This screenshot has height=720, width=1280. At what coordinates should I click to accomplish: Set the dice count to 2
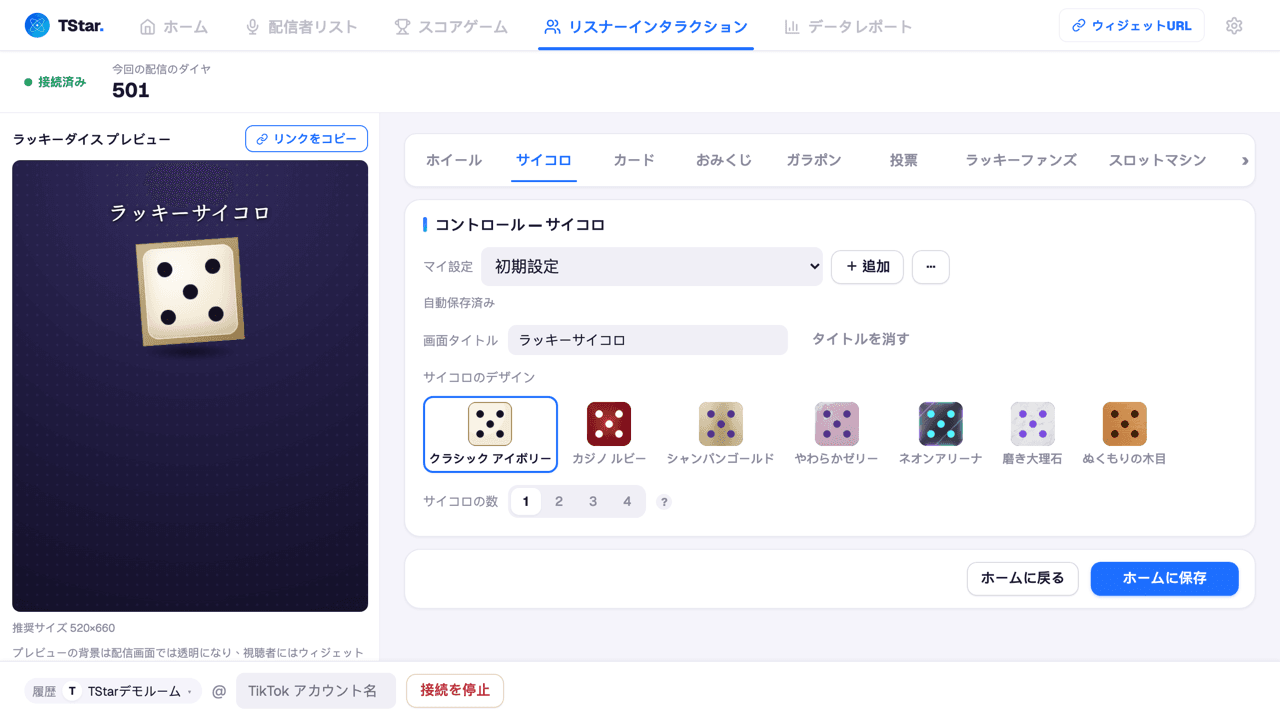point(559,501)
